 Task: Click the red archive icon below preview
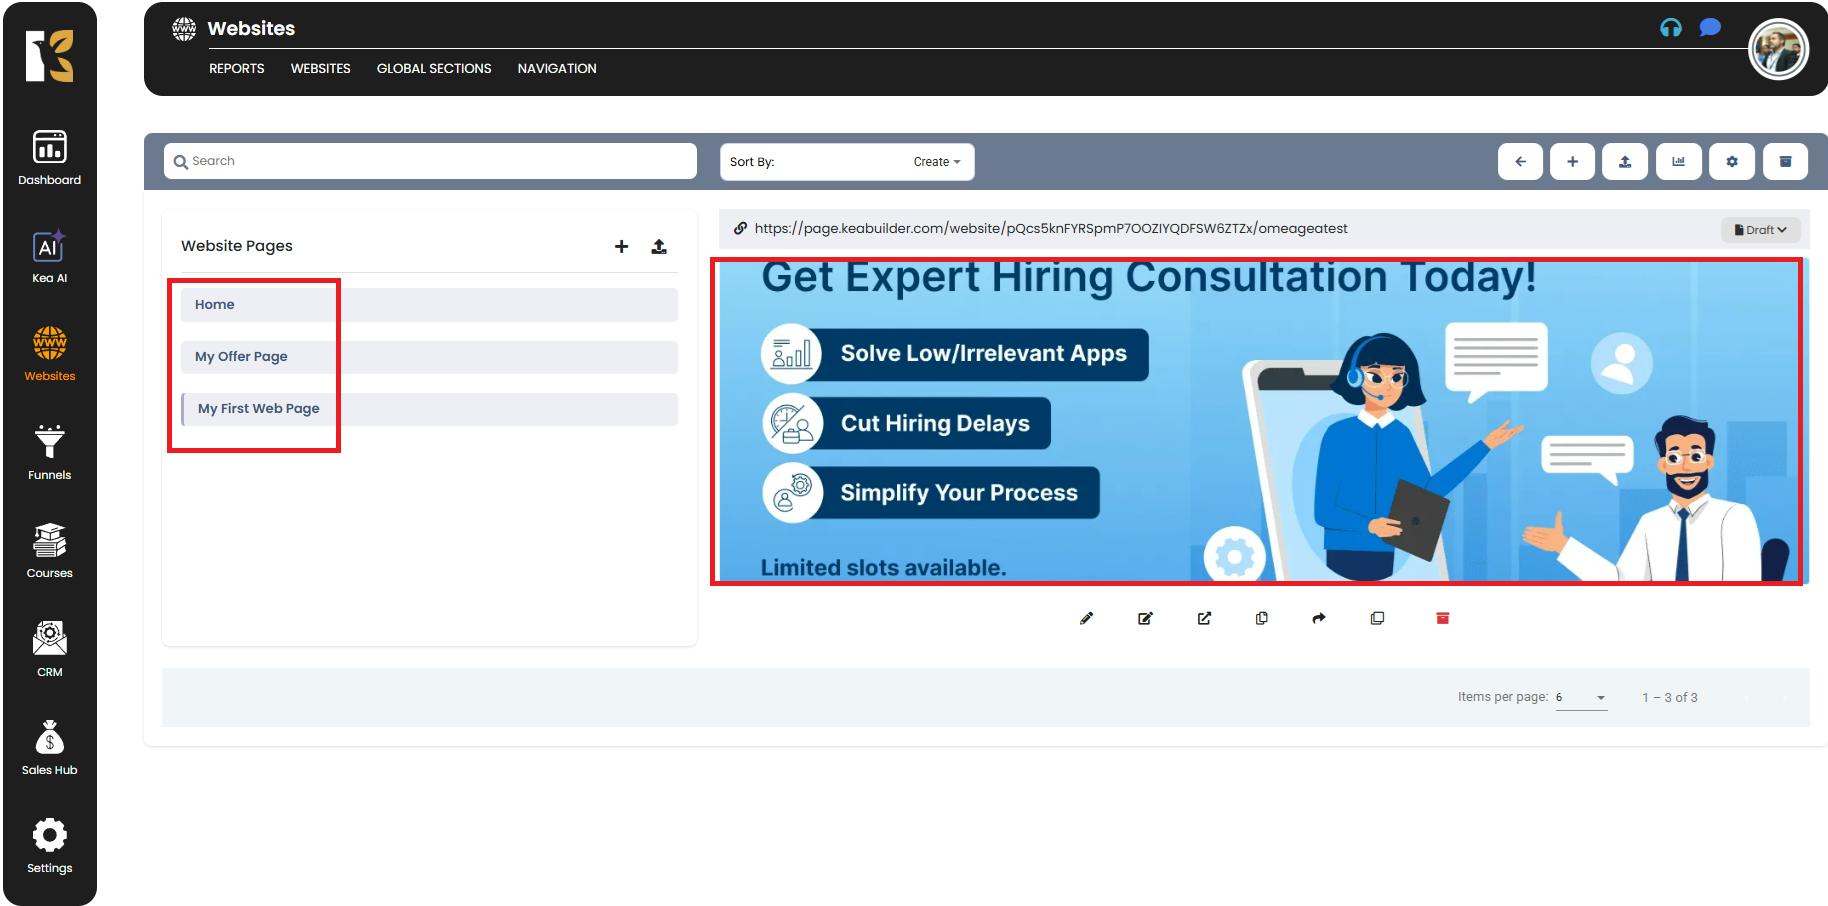pos(1442,618)
